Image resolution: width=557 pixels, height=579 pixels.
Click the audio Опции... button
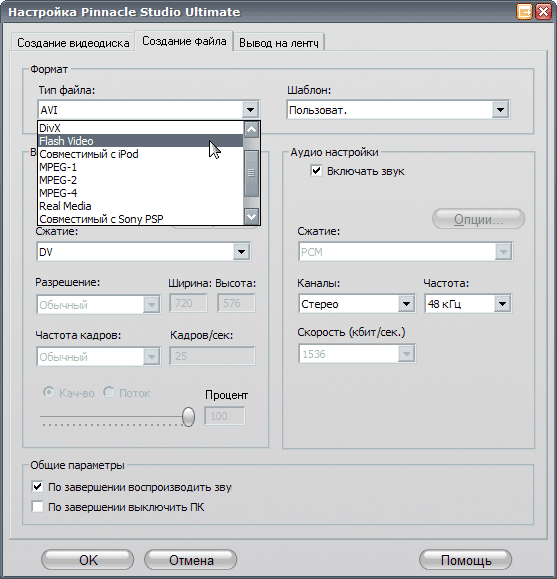pyautogui.click(x=478, y=219)
